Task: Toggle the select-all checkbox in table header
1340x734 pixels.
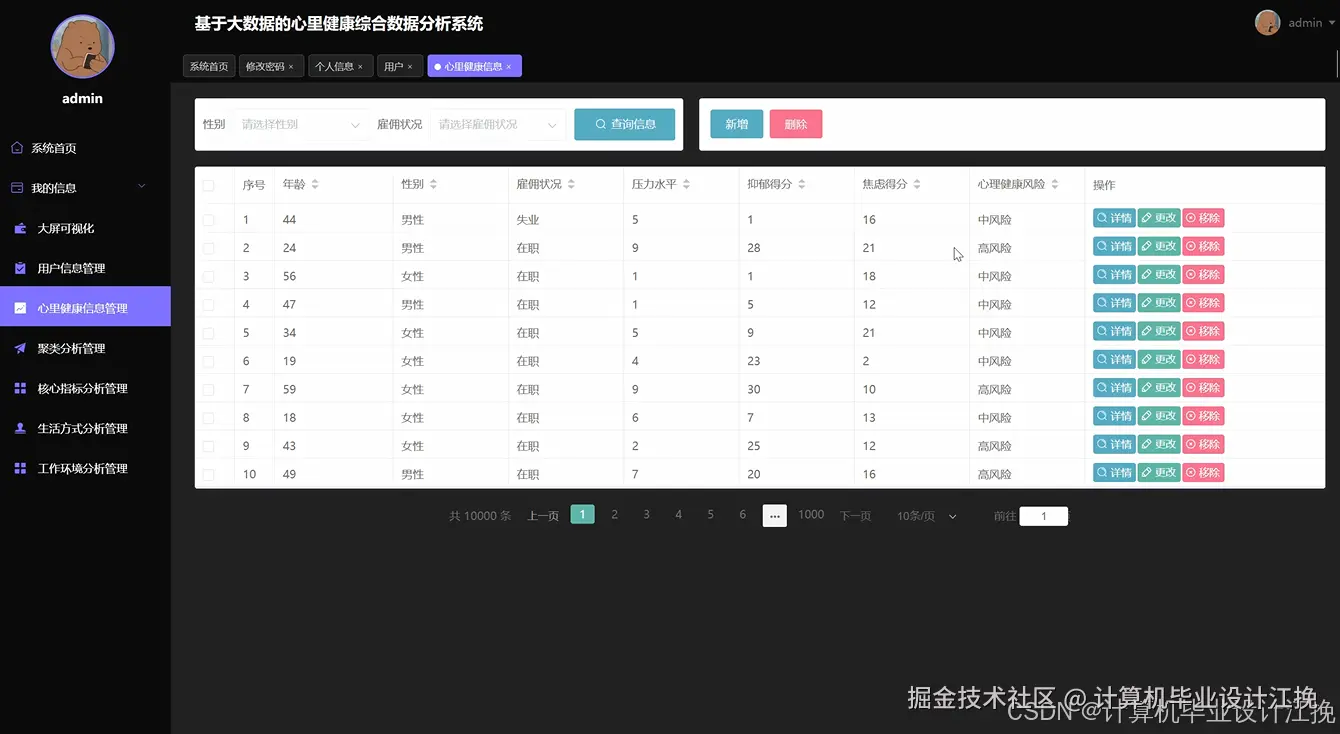Action: click(x=208, y=185)
